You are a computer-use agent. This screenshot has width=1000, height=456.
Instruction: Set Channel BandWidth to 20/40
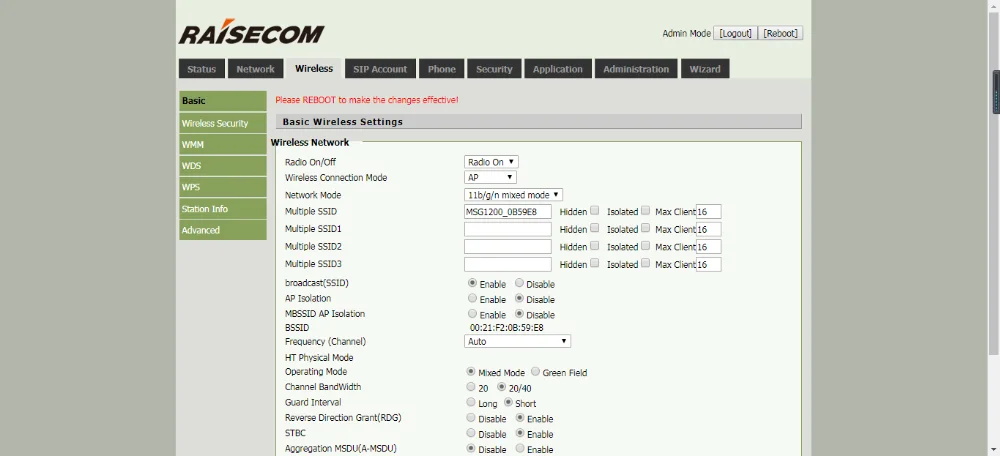[x=501, y=386]
